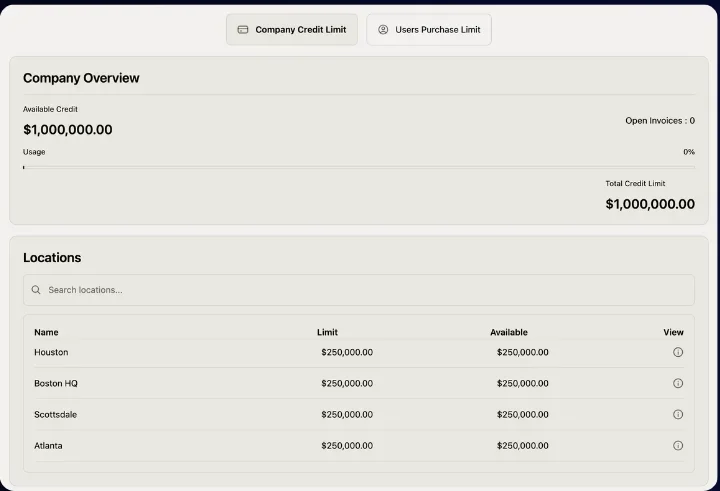Click the Available column header
This screenshot has width=720, height=491.
point(509,332)
